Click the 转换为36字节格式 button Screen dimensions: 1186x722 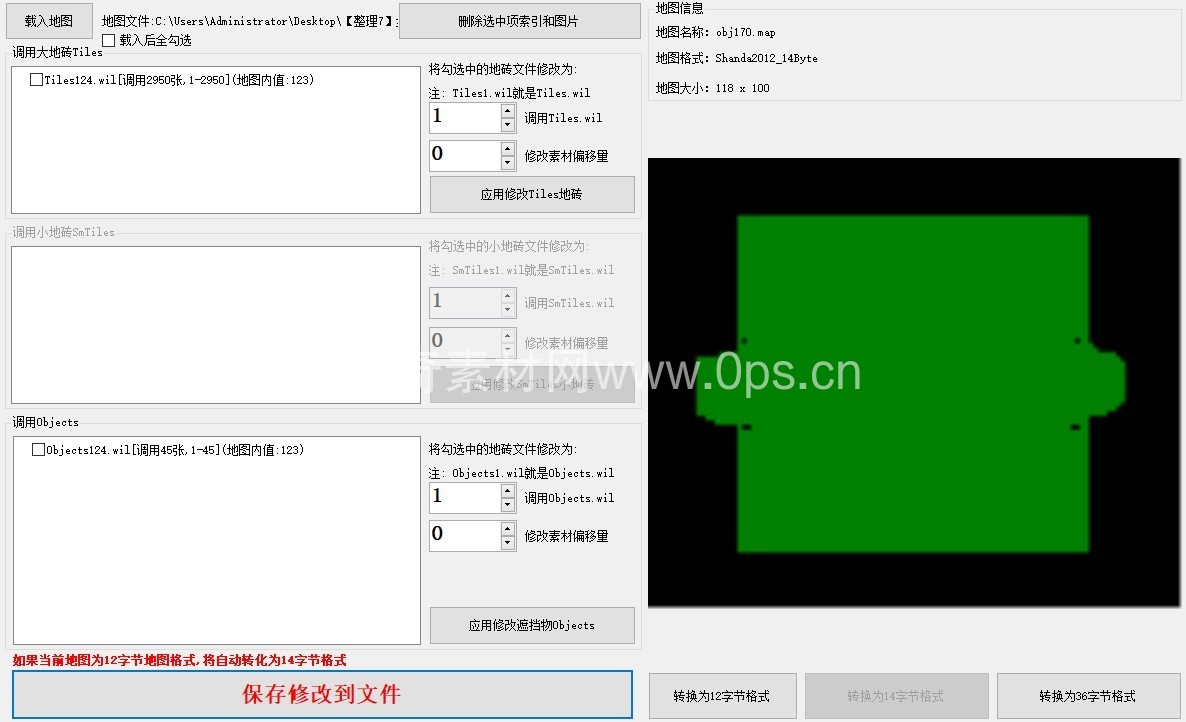click(x=1087, y=696)
